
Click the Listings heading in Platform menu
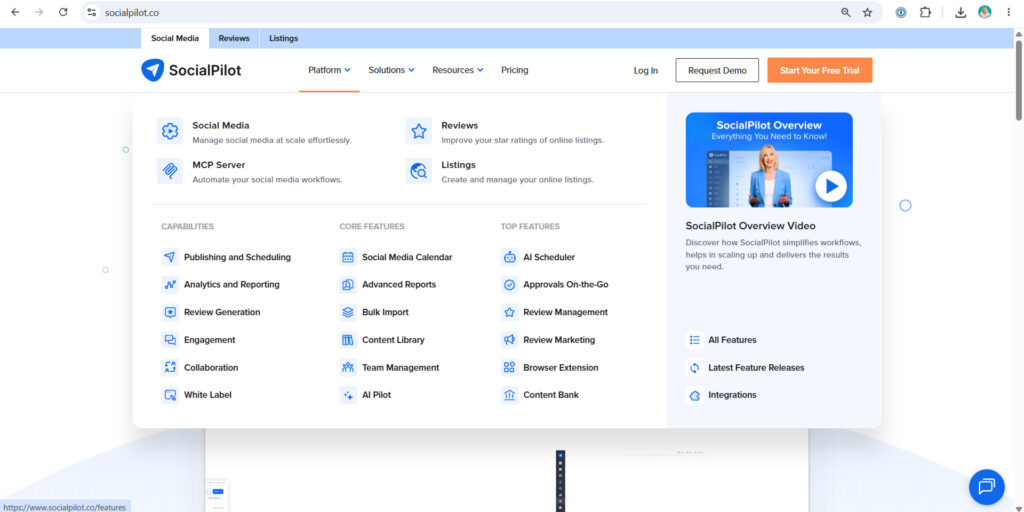[x=458, y=165]
